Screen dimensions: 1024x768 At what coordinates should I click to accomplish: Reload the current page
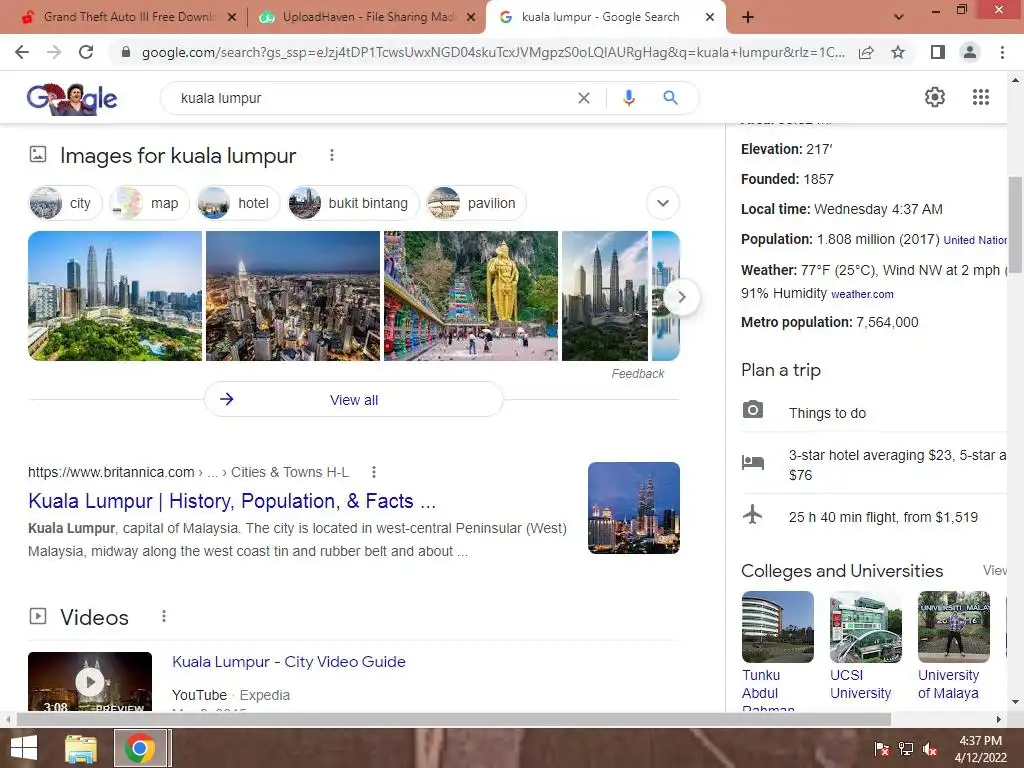coord(86,52)
